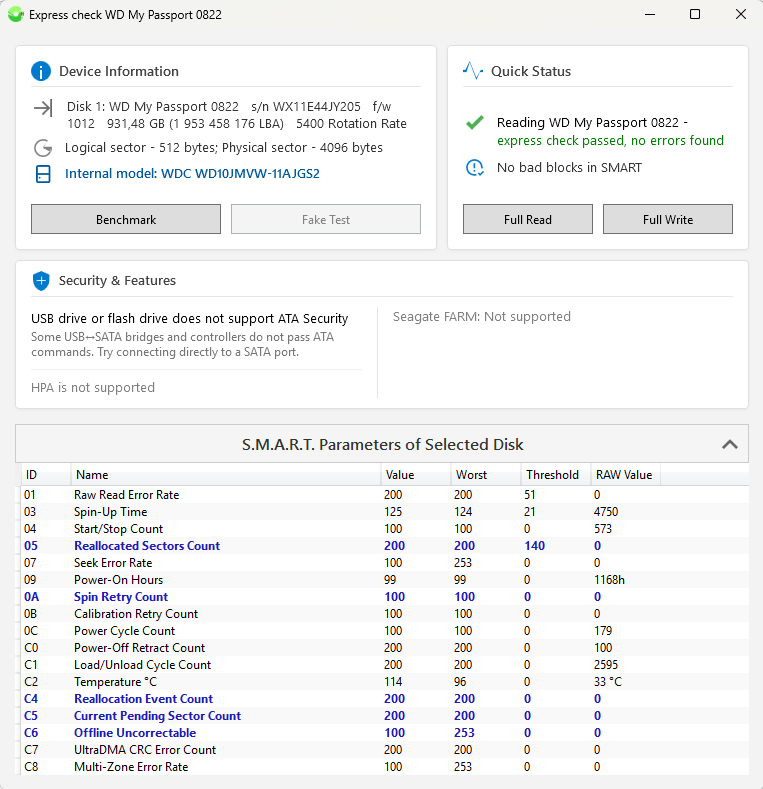Select Start/Stop Count row
The height and width of the screenshot is (789, 763).
(x=385, y=529)
